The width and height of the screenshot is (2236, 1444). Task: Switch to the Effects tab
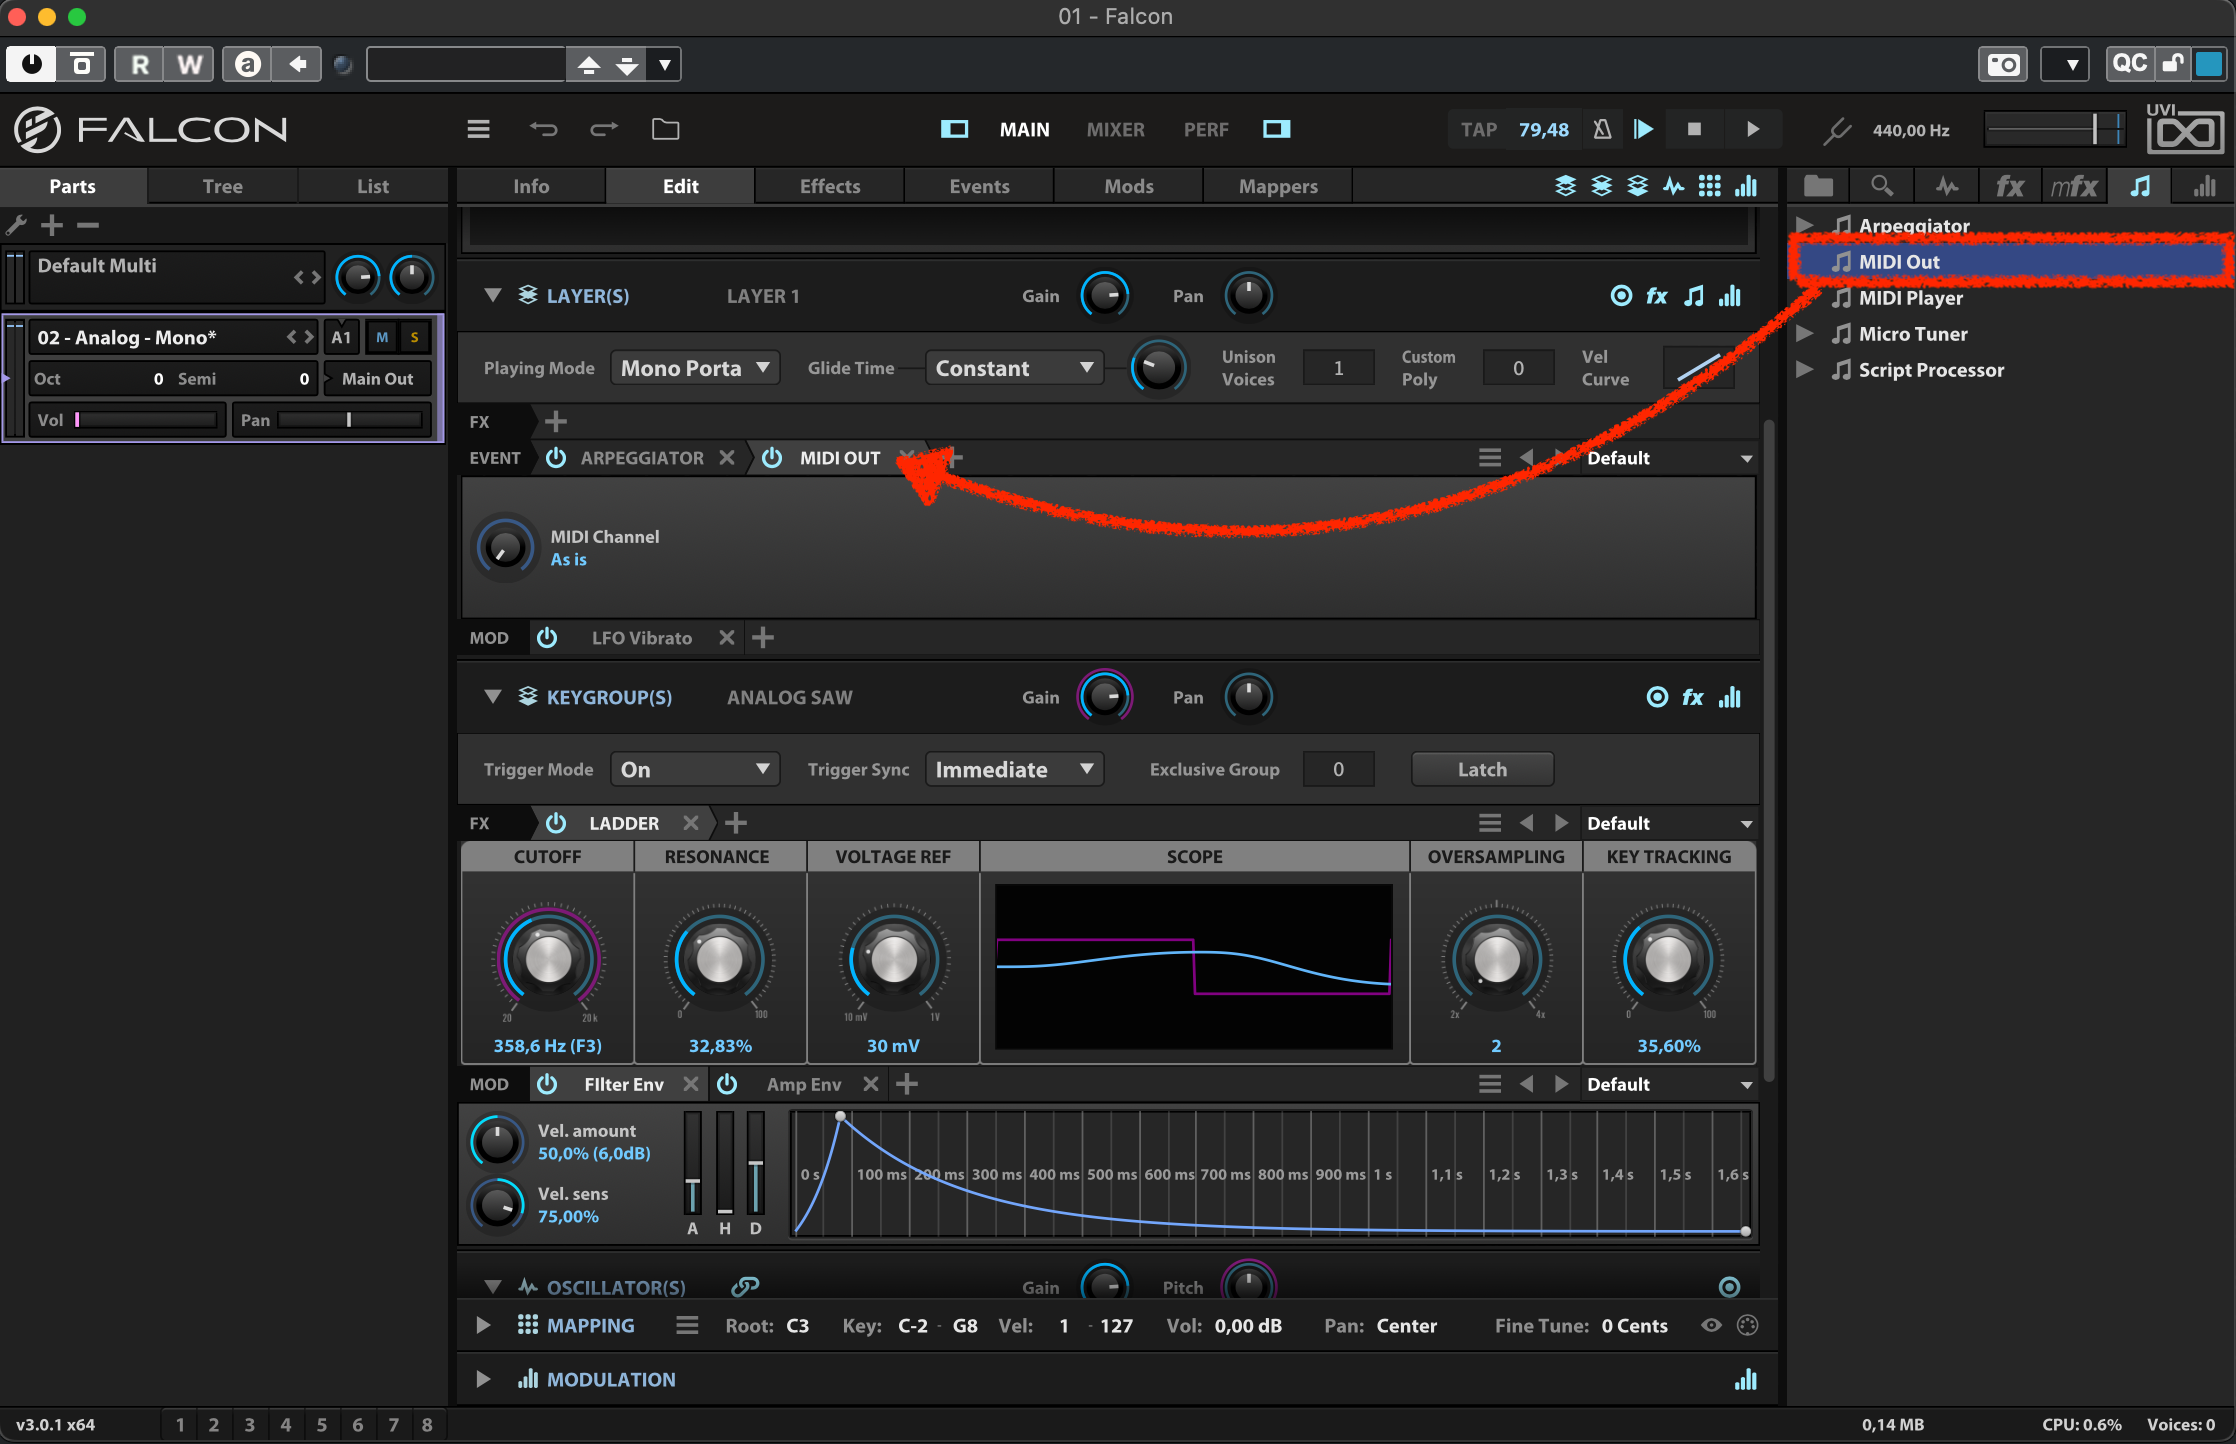(828, 185)
